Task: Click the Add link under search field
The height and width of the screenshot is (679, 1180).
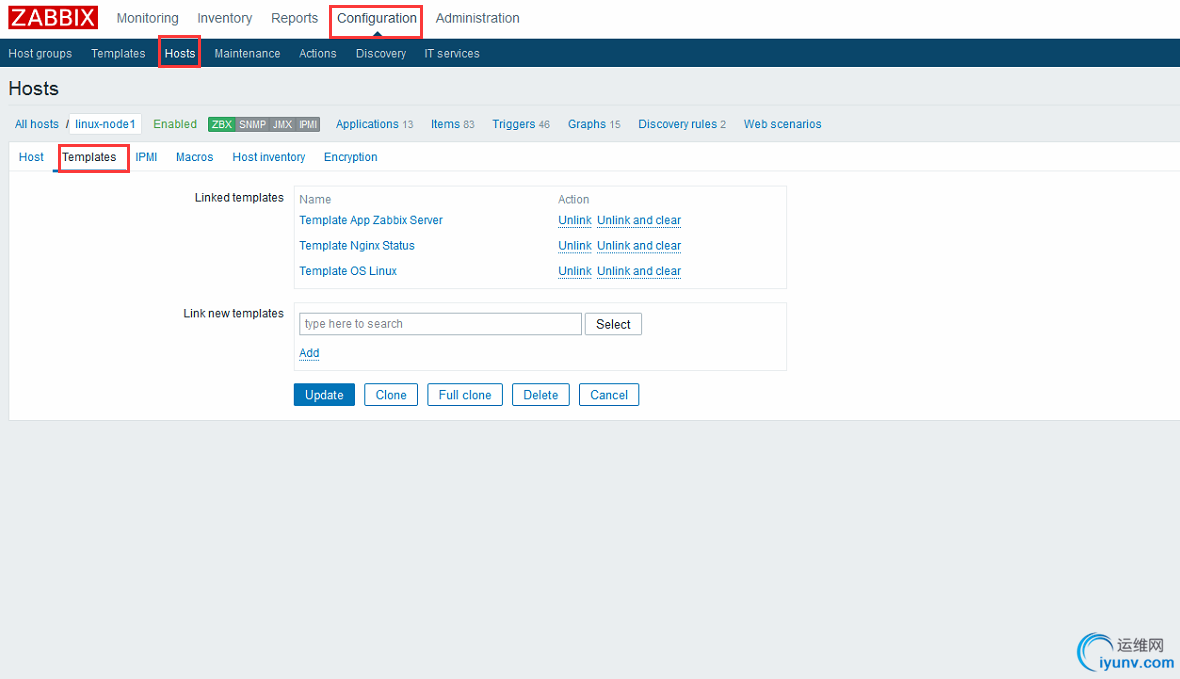Action: (x=309, y=352)
